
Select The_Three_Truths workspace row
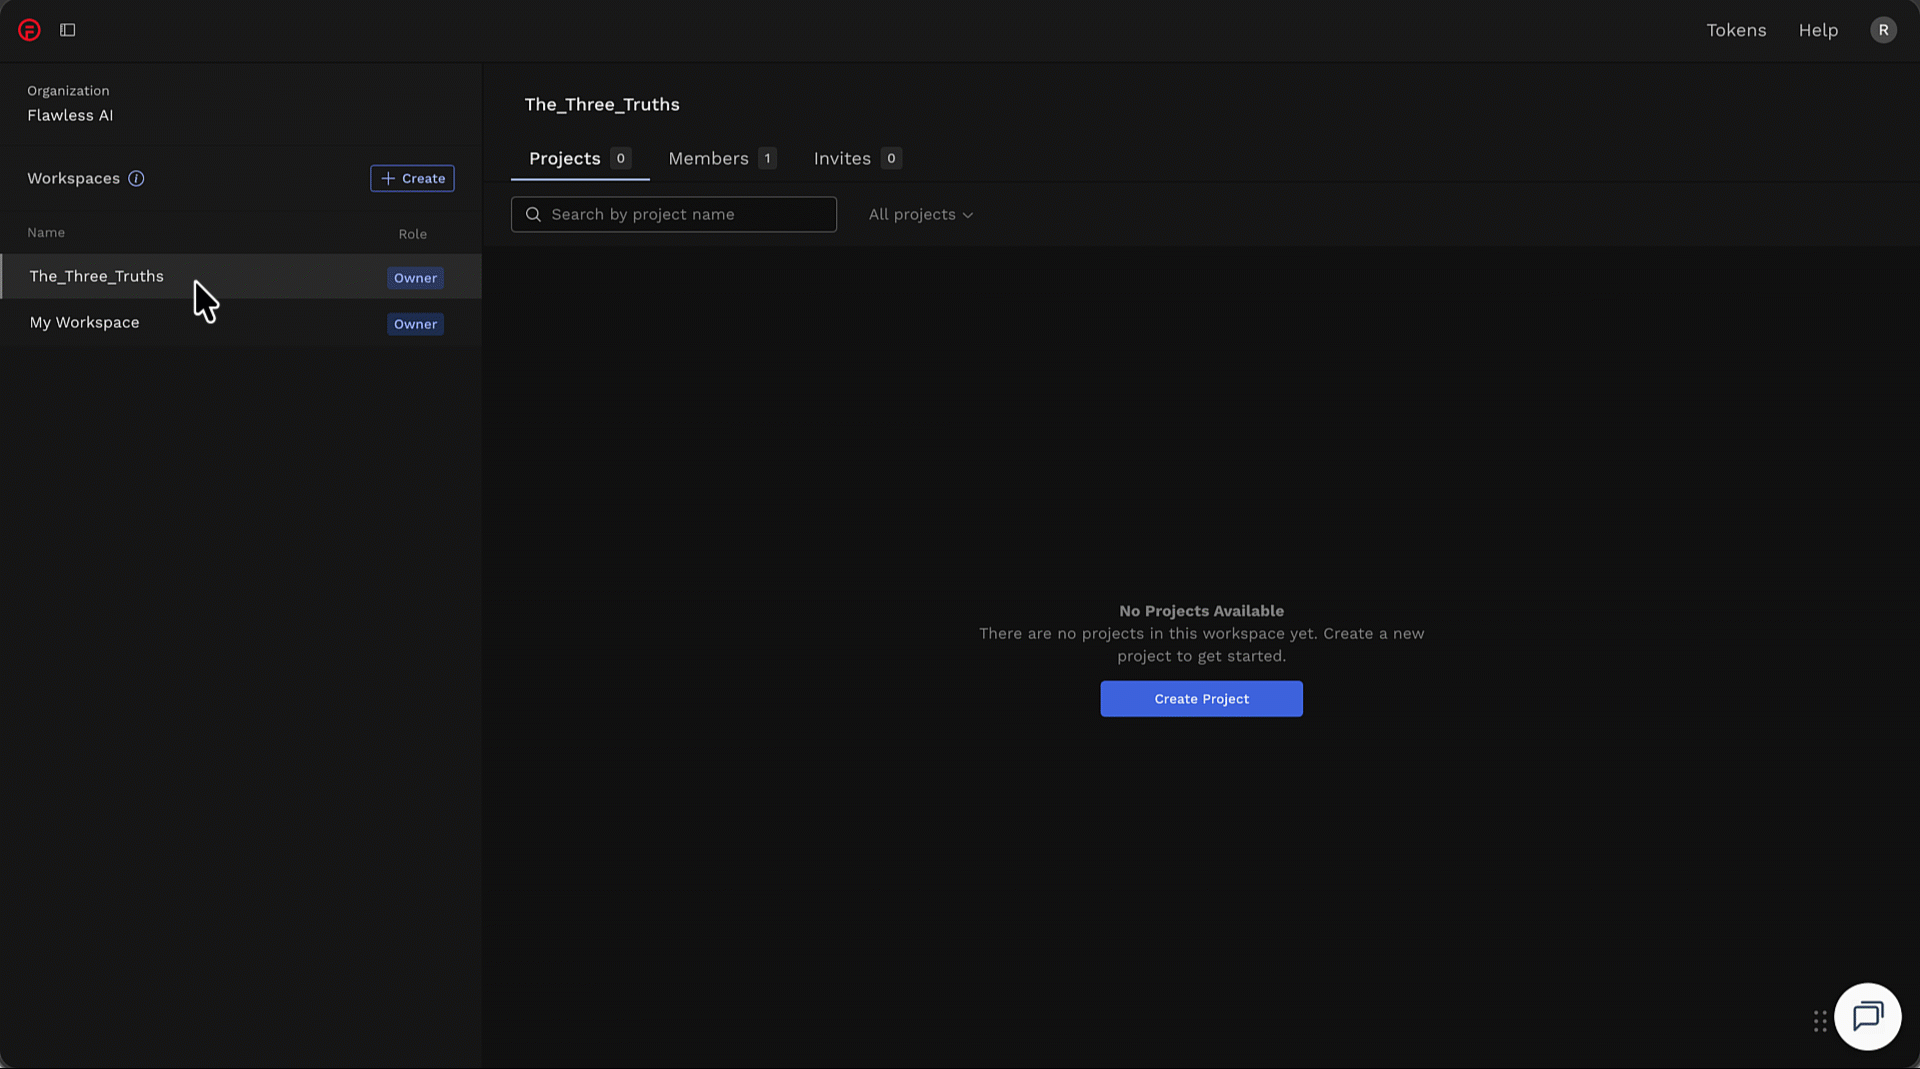tap(241, 276)
